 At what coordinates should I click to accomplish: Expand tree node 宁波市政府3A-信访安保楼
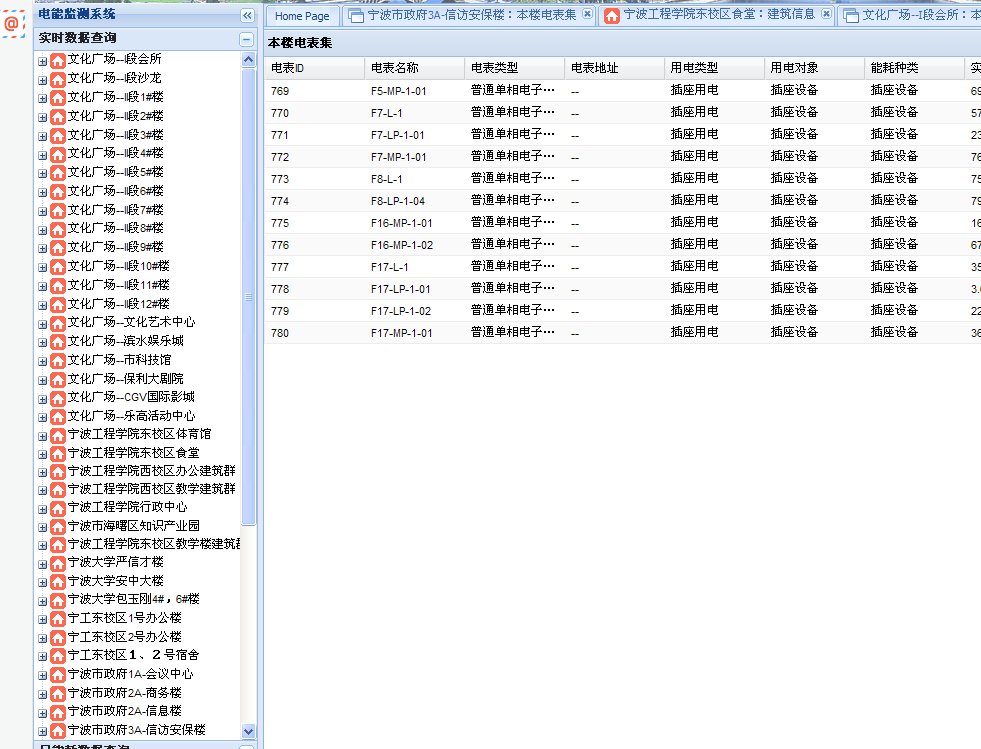[x=43, y=731]
